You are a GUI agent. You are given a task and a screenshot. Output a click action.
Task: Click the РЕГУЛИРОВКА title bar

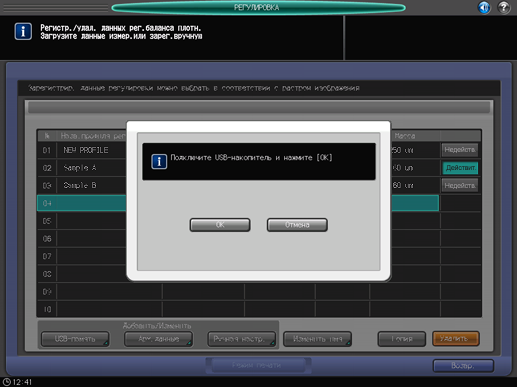258,7
